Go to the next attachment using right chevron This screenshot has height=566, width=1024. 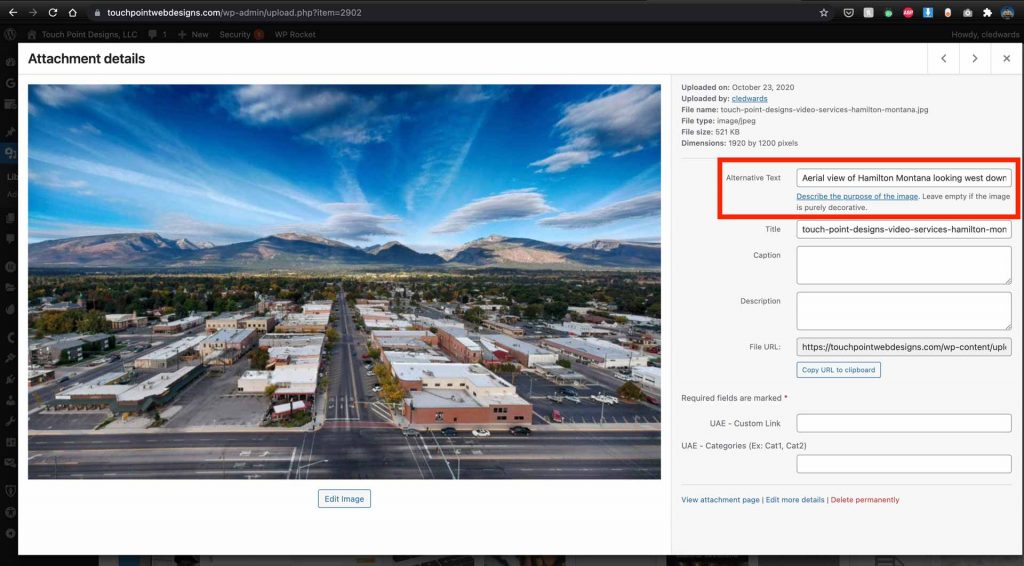[975, 59]
